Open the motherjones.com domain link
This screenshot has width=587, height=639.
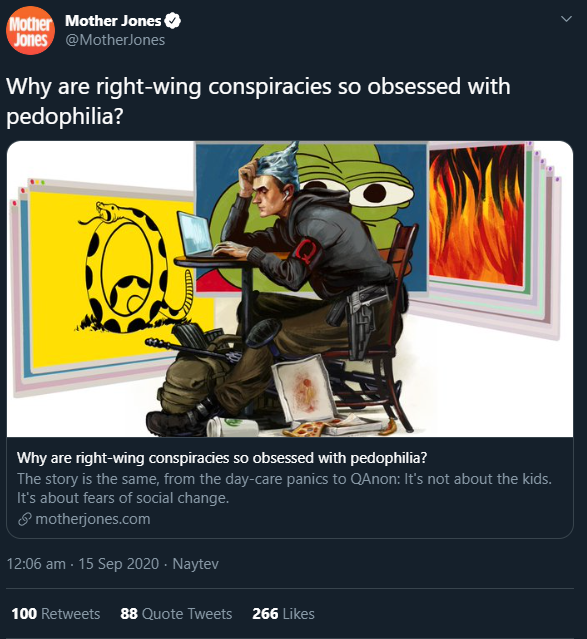93,519
